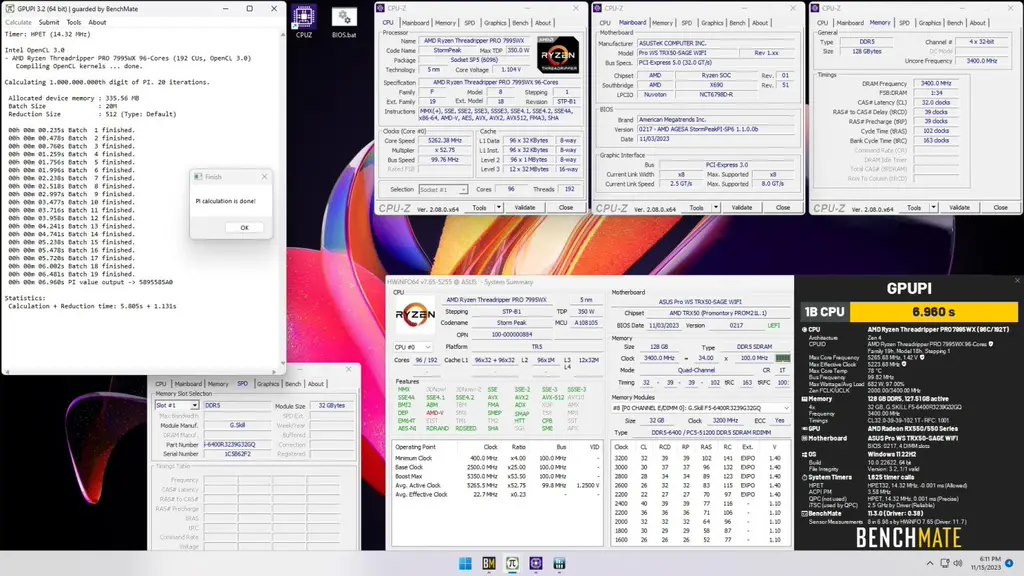Click the AMD Threadripper logo in CPU-Z
Viewport: 1024px width, 576px height.
(557, 57)
